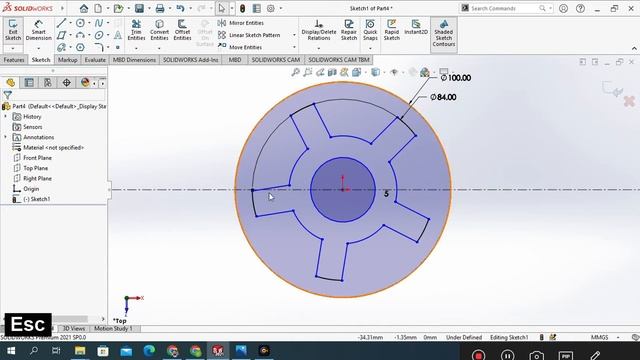Screen dimensions: 640x360
Task: Switch to the Markup tab
Action: coord(67,60)
